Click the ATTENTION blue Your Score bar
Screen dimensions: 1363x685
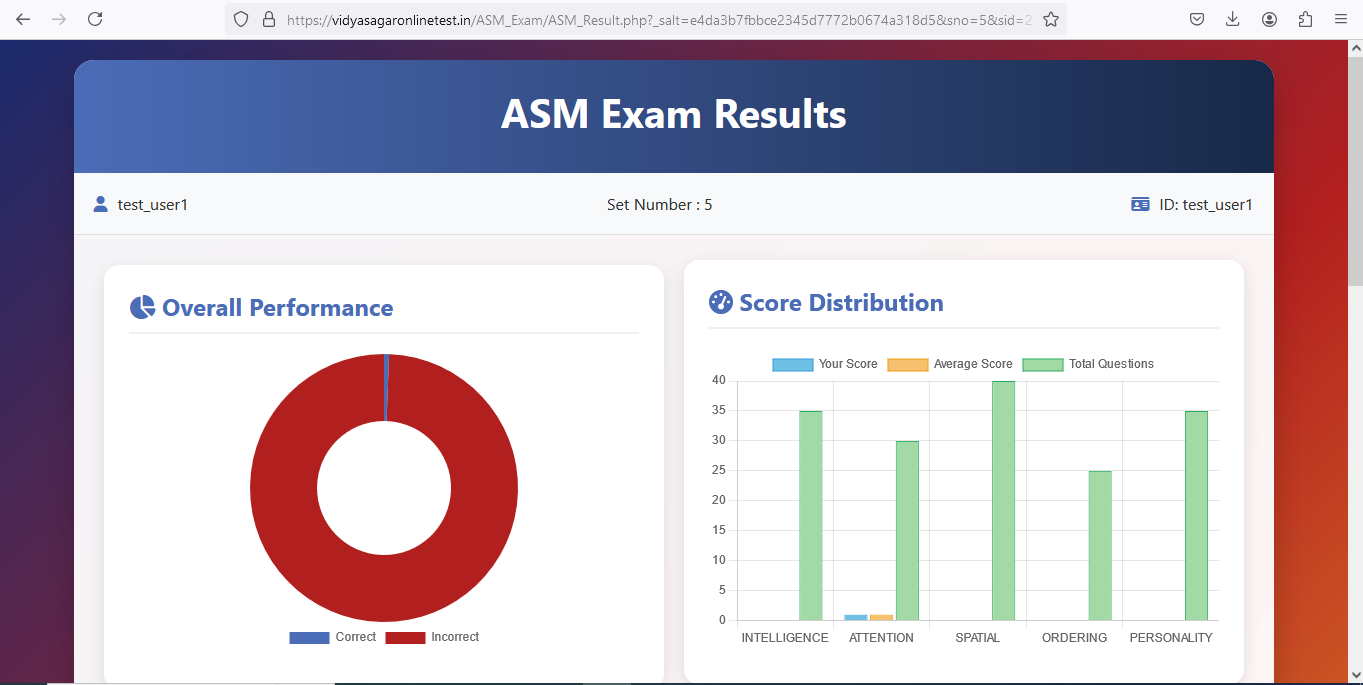[x=856, y=617]
